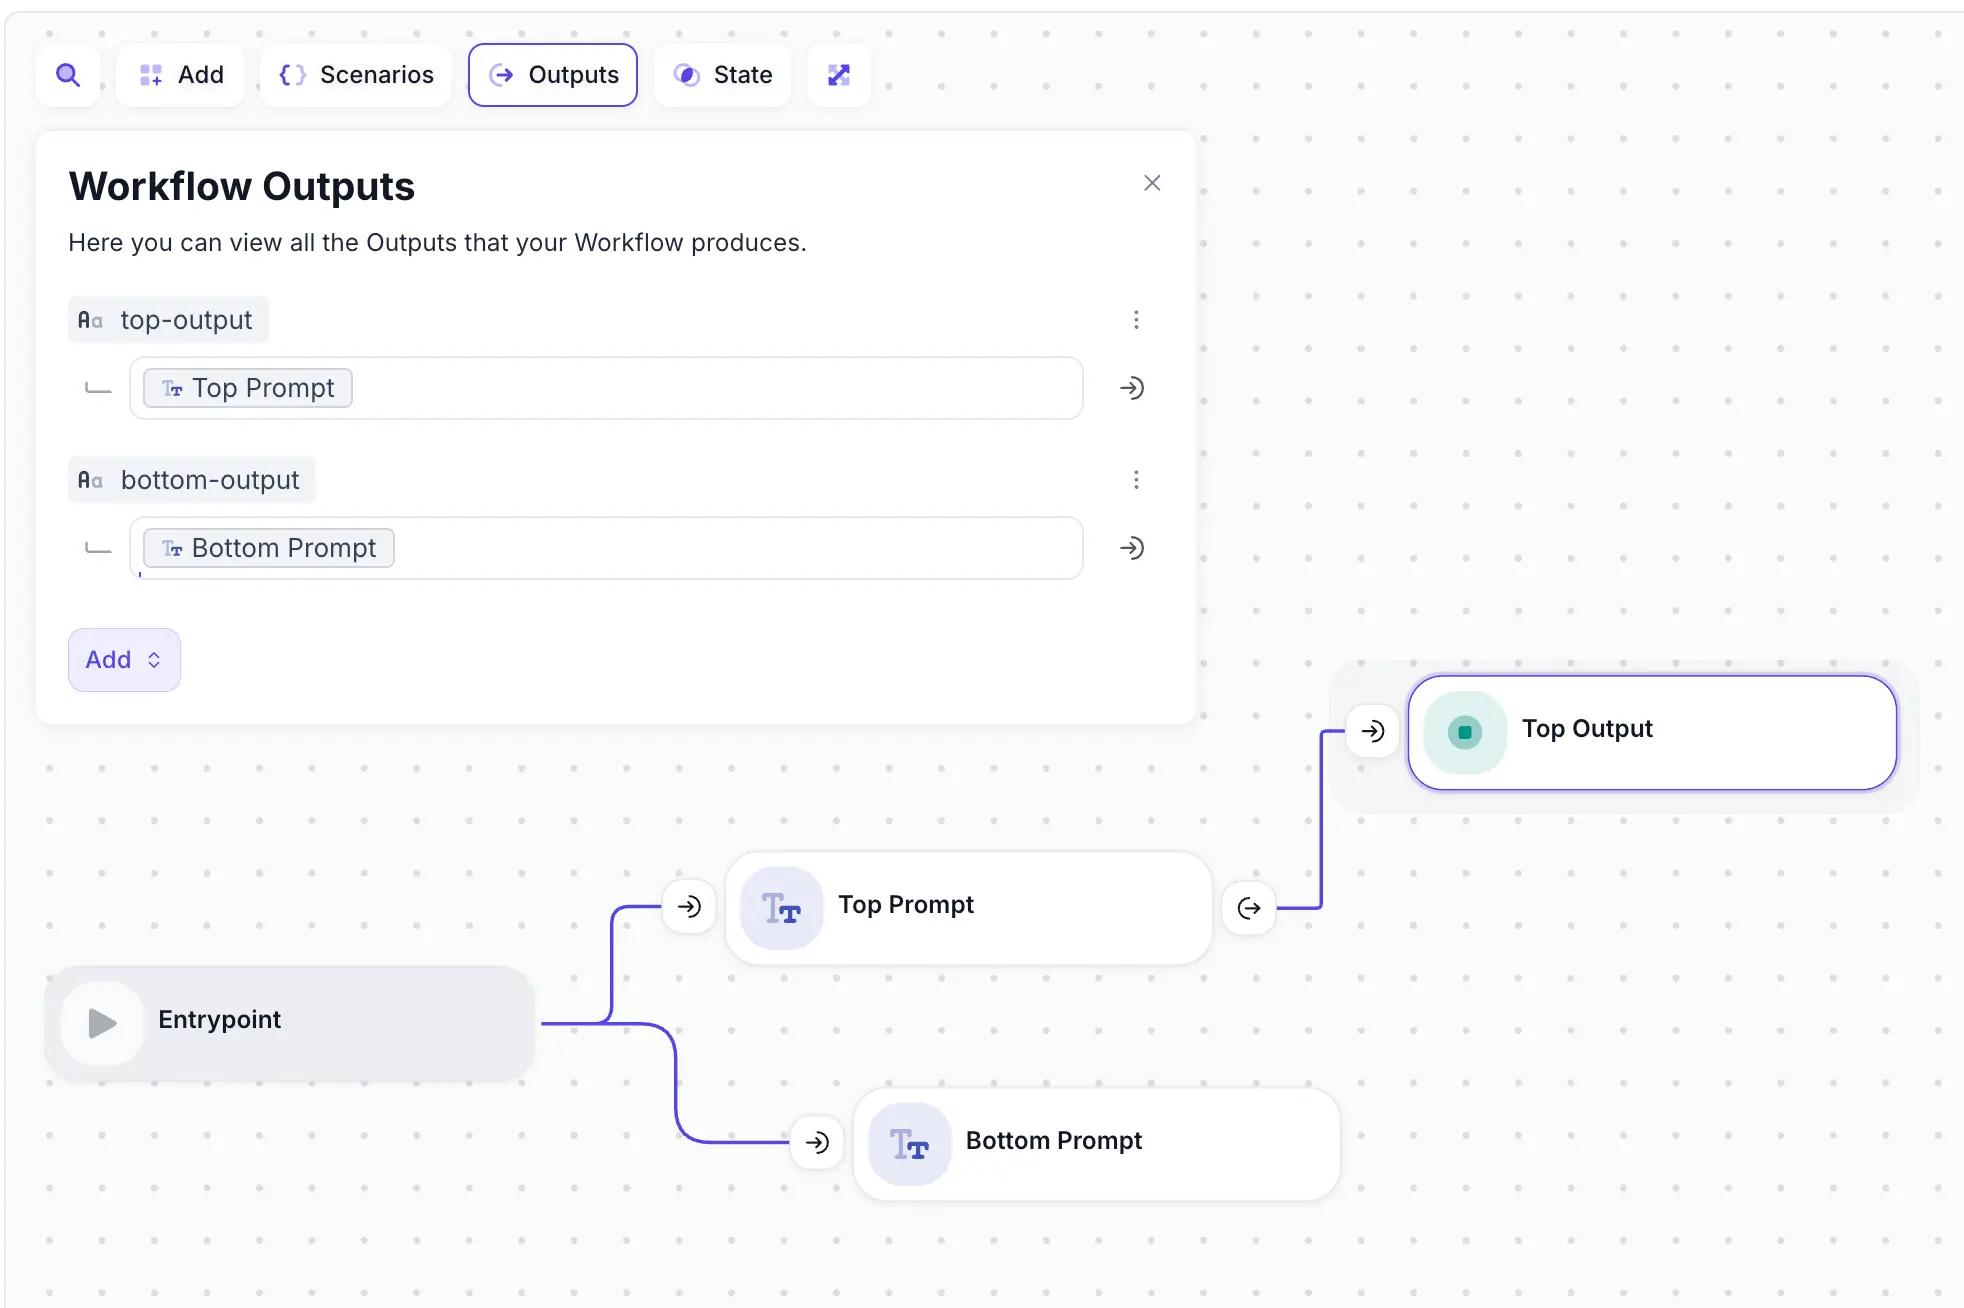Select the Top Output node
This screenshot has width=1964, height=1308.
pos(1652,732)
